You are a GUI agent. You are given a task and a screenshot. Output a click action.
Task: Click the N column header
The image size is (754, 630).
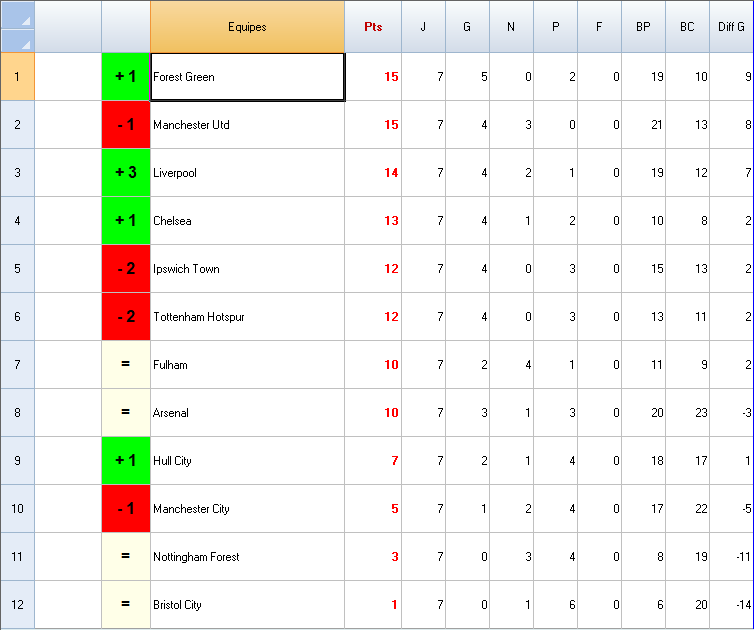(x=511, y=27)
